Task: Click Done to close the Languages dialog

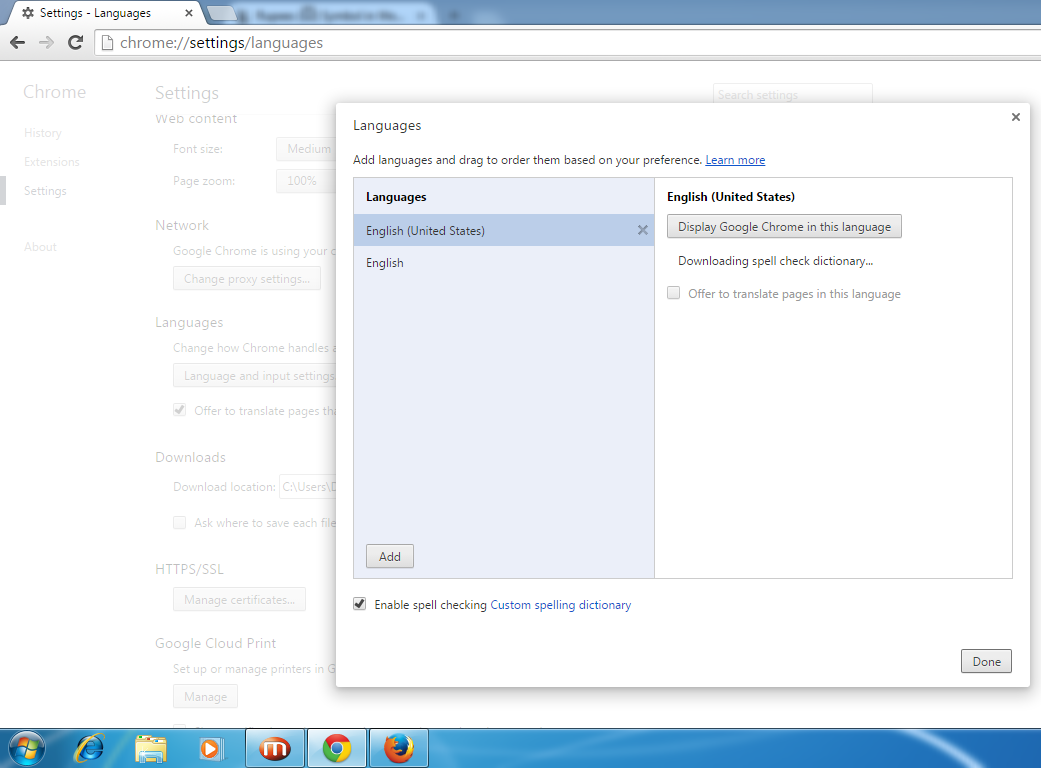Action: 987,661
